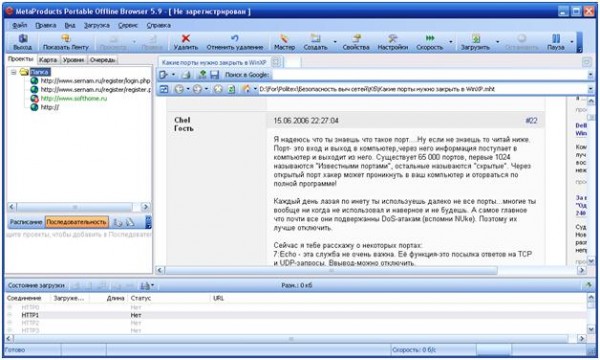Open the dropdown arrow next to Загрузить
600x360 pixels.
pos(497,42)
